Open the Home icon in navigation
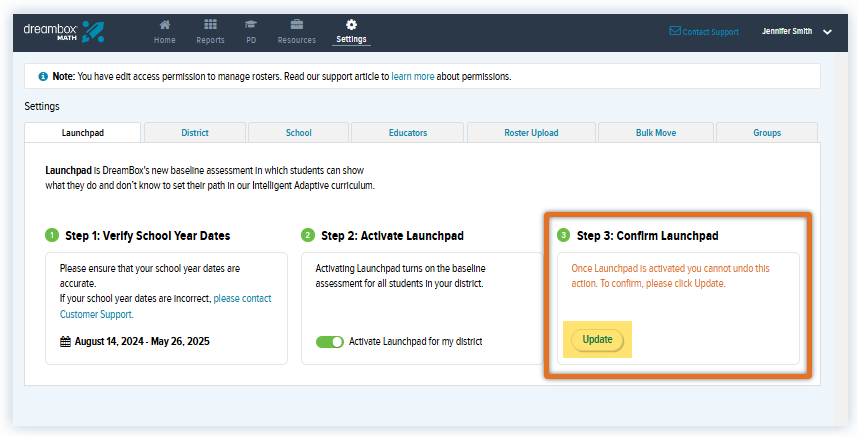This screenshot has width=858, height=437. [165, 25]
